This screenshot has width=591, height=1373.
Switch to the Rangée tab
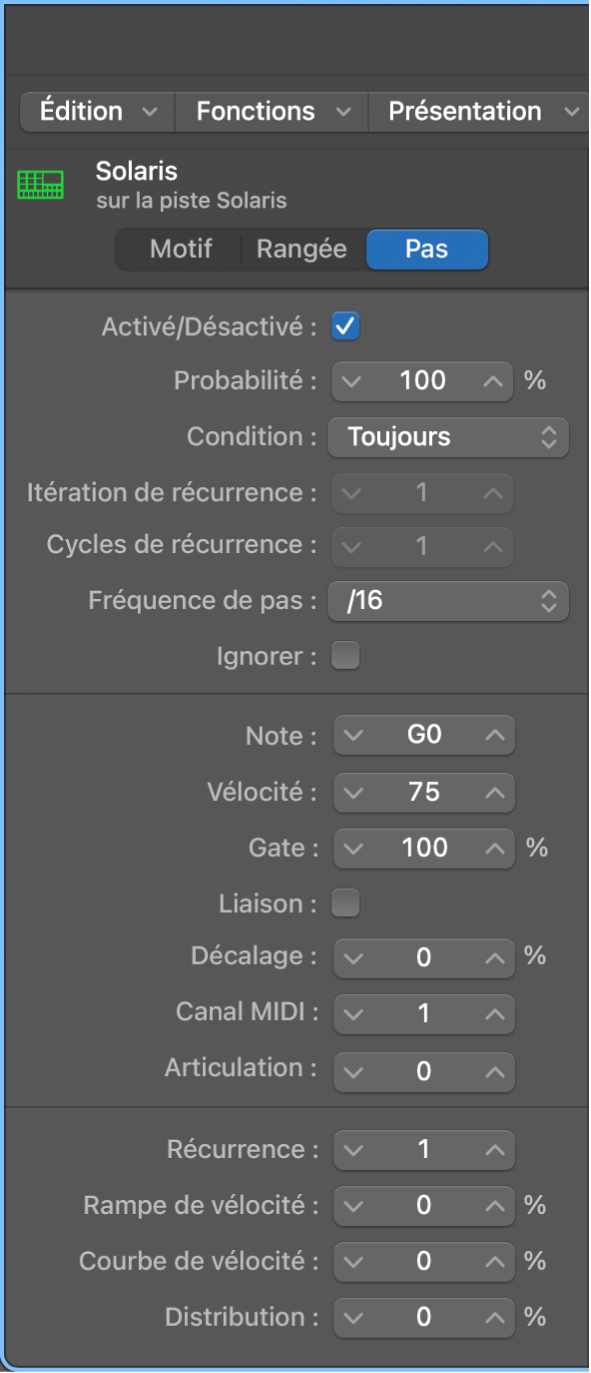click(302, 249)
